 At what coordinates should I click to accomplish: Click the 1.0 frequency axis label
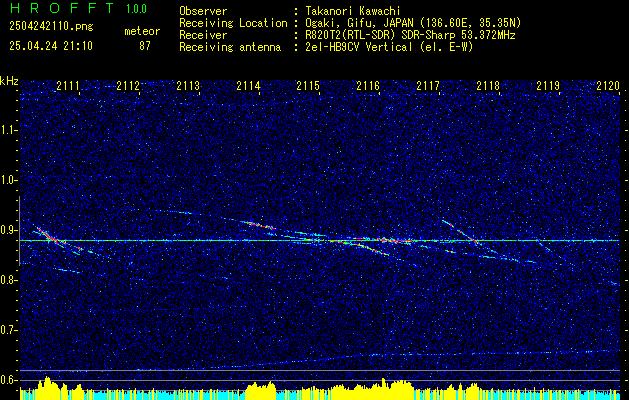point(9,180)
